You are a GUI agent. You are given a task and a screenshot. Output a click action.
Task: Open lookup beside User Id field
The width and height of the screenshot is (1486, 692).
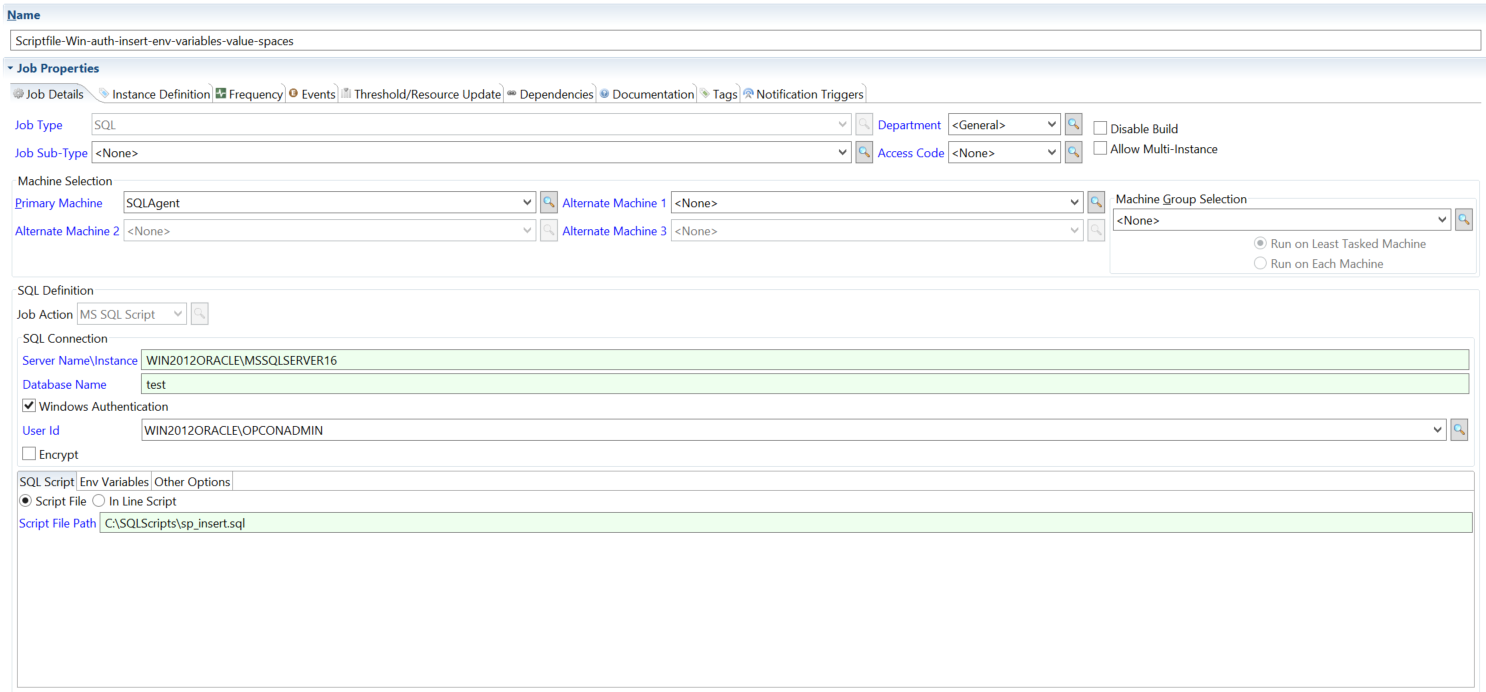(1460, 430)
